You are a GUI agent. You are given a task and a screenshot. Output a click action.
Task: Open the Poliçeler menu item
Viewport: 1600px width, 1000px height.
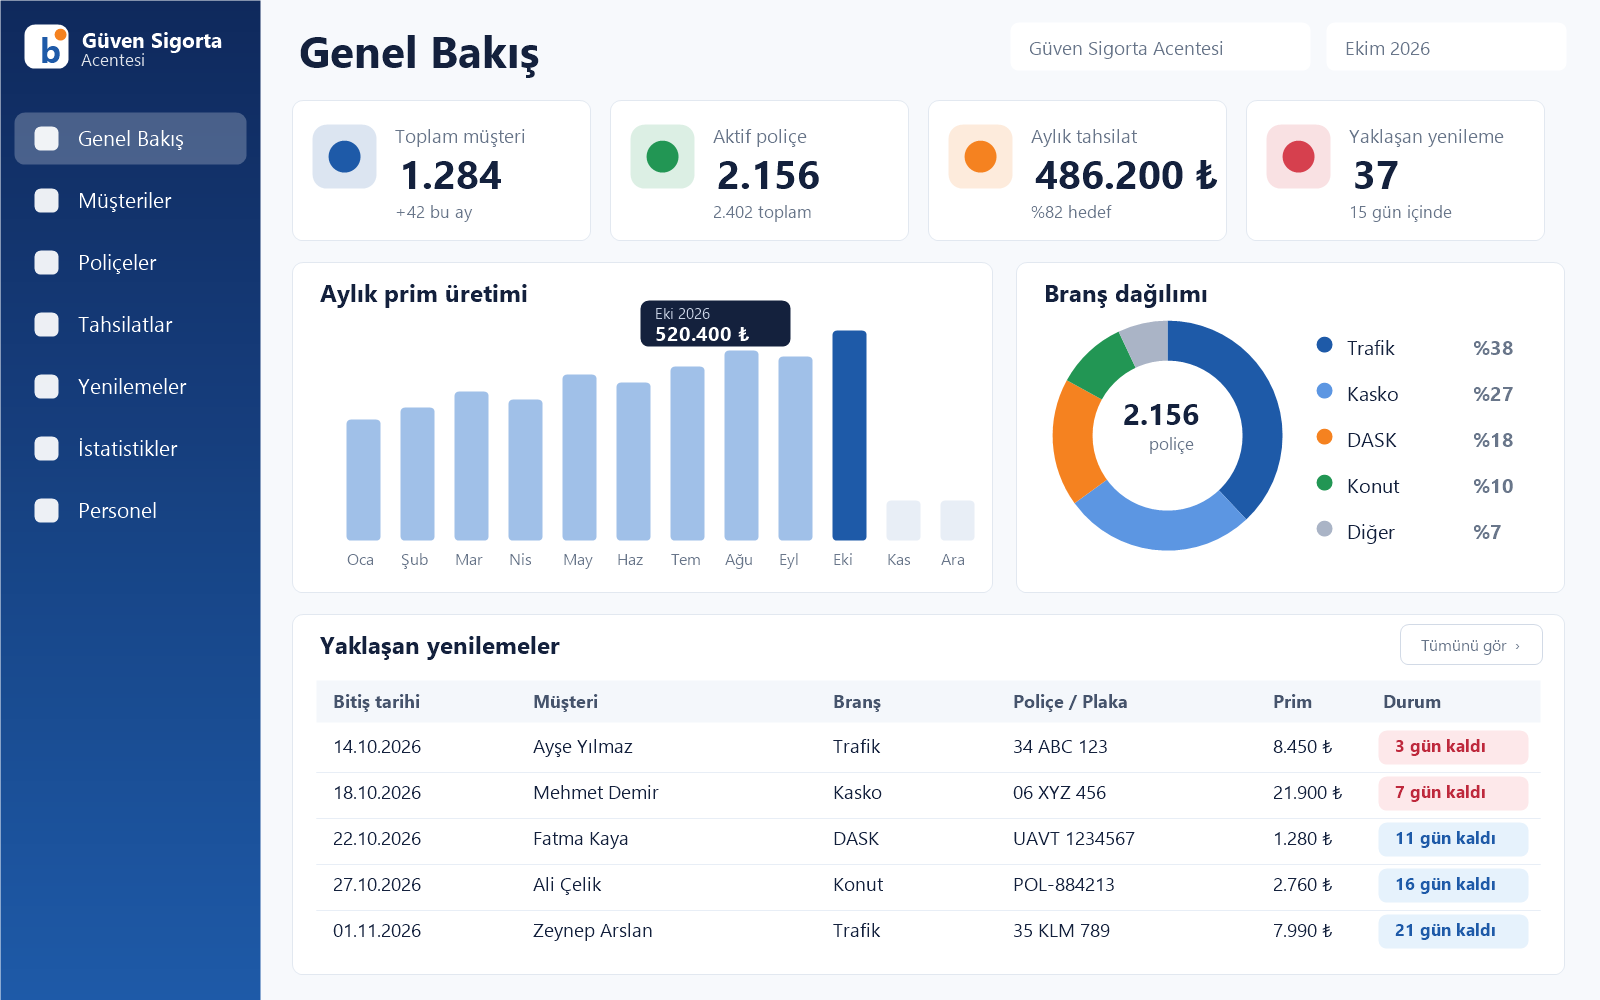tap(131, 263)
